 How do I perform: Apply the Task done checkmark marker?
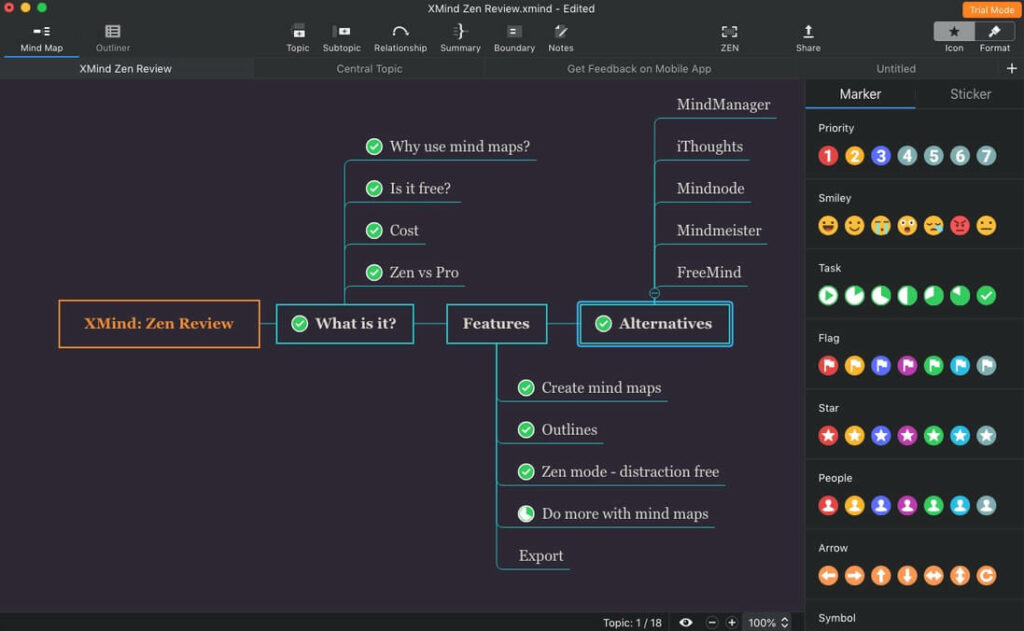point(986,295)
